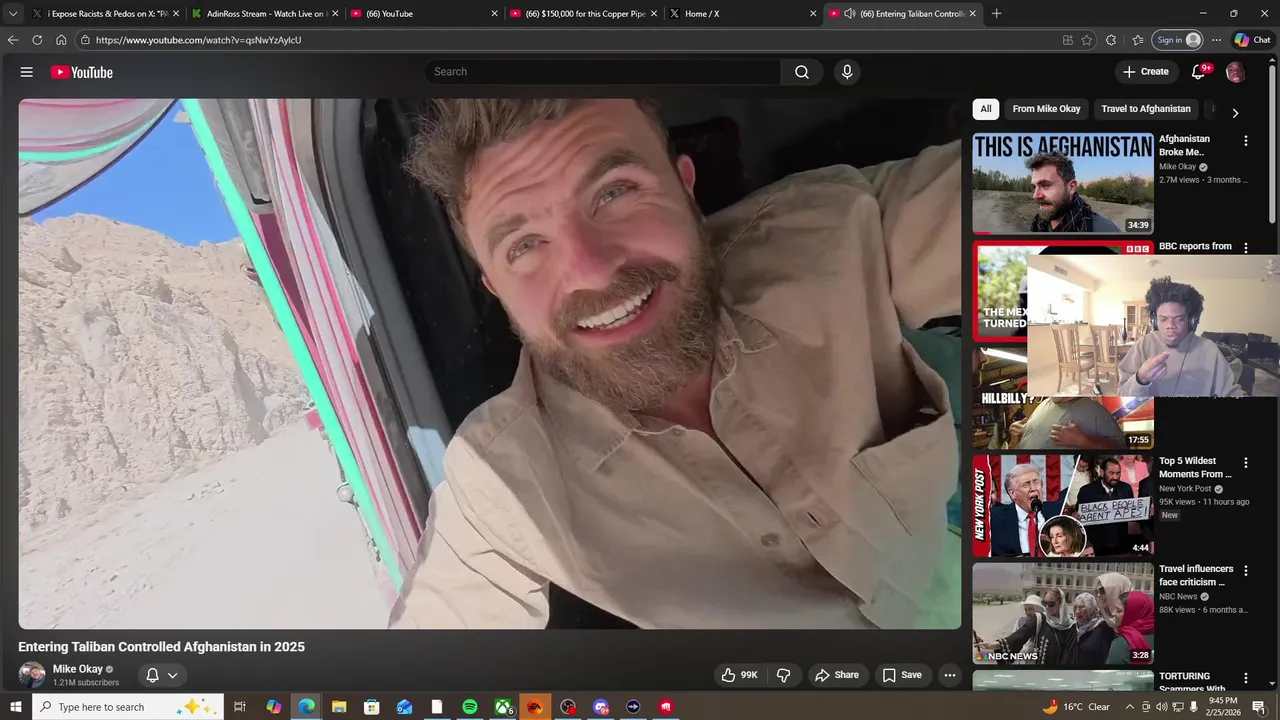Screen dimensions: 1280x720
Task: Click the search magnifier button
Action: (x=802, y=72)
